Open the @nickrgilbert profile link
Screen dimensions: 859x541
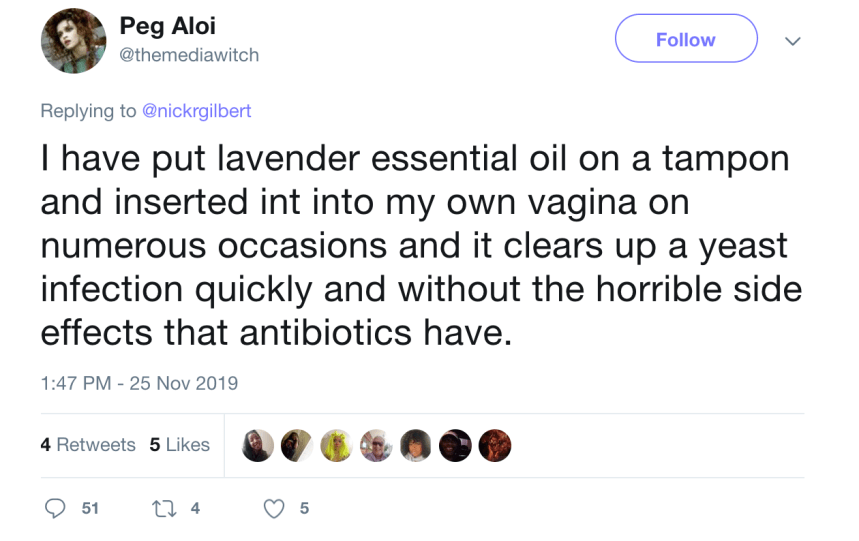click(x=196, y=111)
